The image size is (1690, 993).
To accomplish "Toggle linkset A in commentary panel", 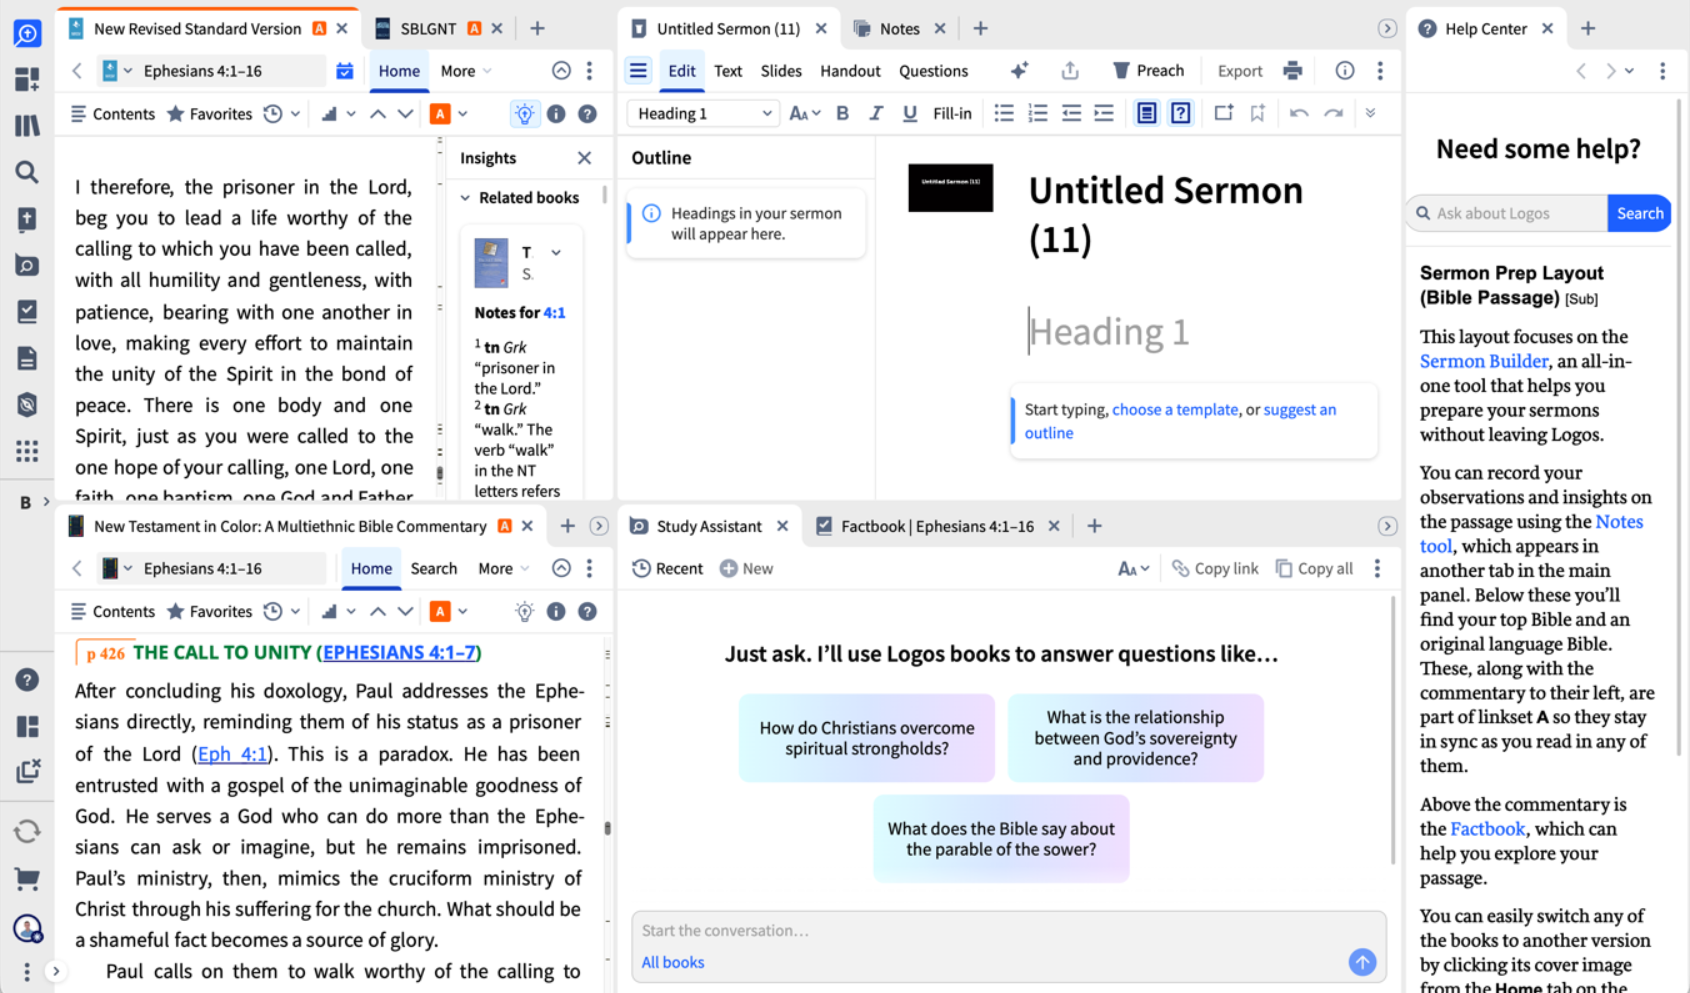I will (x=440, y=611).
